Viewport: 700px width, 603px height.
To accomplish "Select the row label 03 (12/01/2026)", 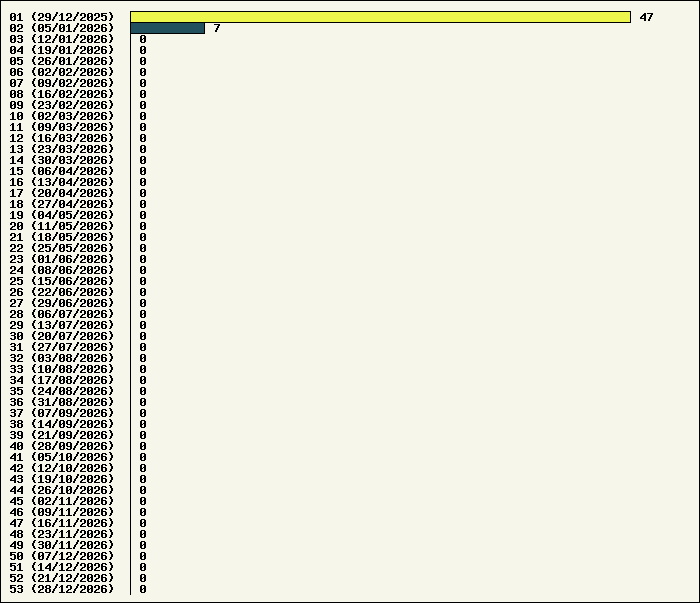I will (x=62, y=39).
